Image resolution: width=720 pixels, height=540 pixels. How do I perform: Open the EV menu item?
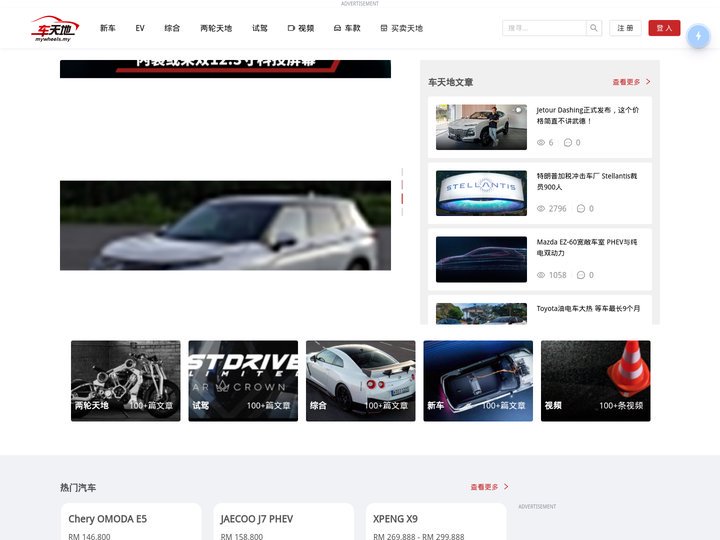[x=140, y=28]
